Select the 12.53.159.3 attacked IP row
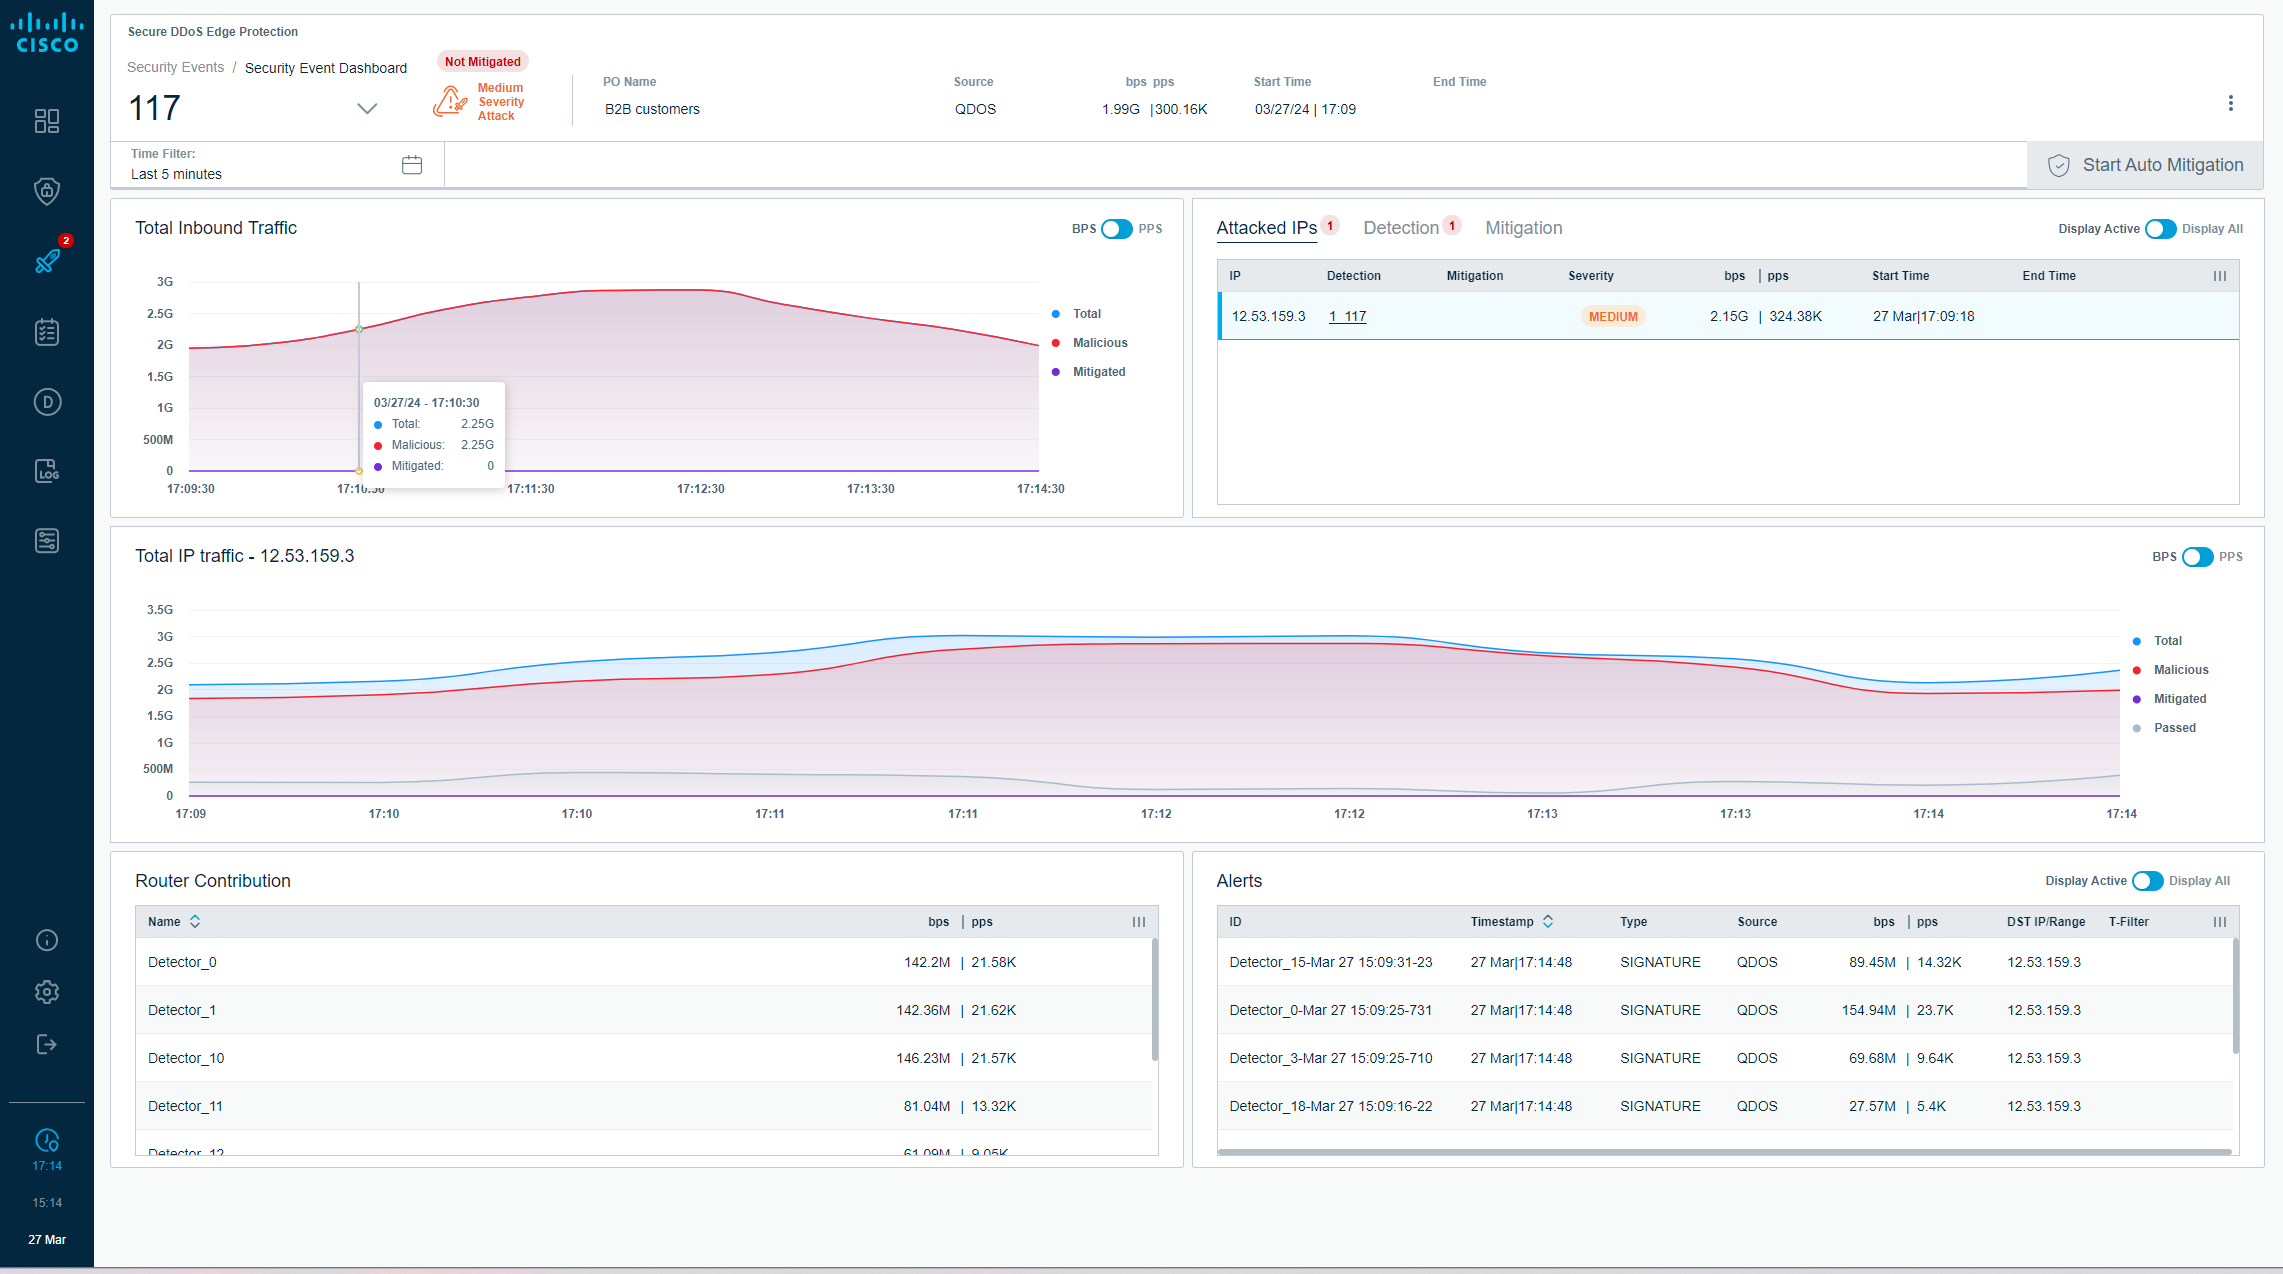The width and height of the screenshot is (2283, 1274). coord(1728,316)
